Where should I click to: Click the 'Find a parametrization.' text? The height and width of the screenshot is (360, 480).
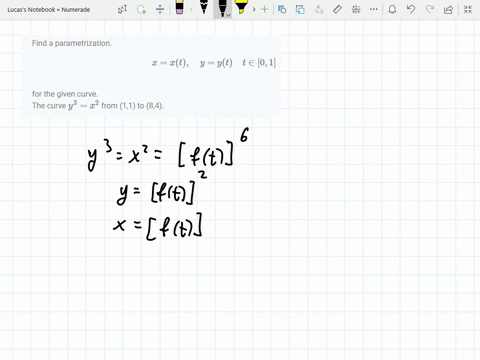click(72, 43)
